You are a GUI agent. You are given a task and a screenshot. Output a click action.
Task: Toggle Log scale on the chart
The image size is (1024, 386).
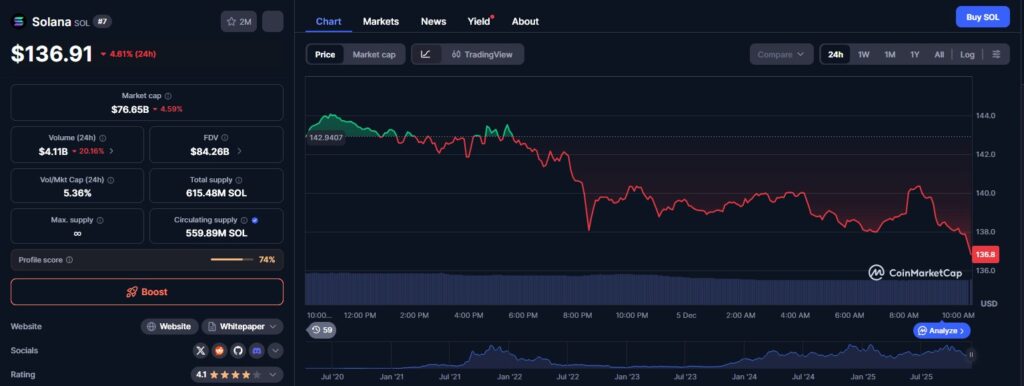tap(967, 54)
